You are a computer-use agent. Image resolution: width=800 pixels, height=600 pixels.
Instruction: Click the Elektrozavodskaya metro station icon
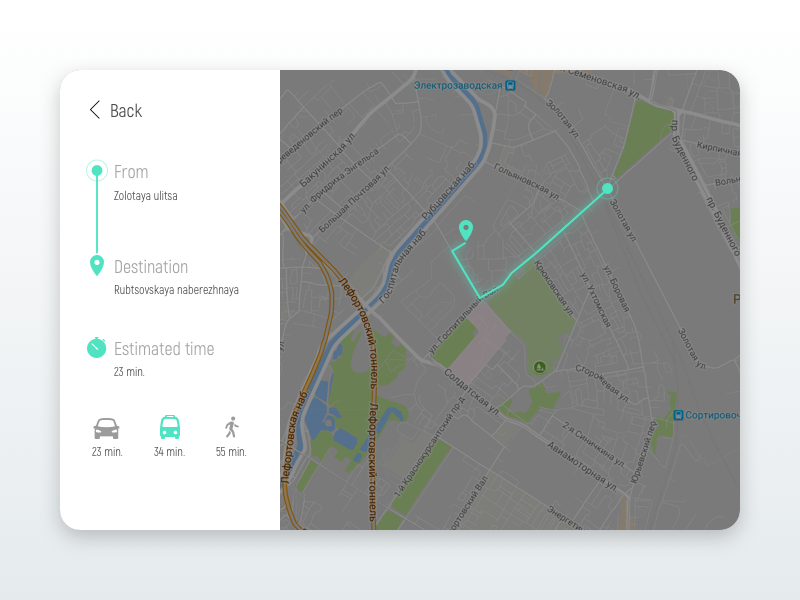pyautogui.click(x=510, y=86)
